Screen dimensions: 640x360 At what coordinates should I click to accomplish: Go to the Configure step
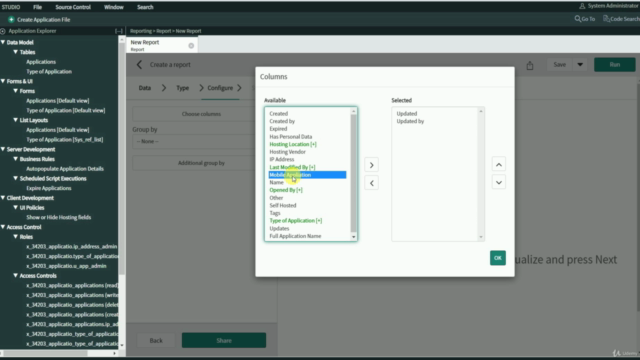click(x=220, y=88)
